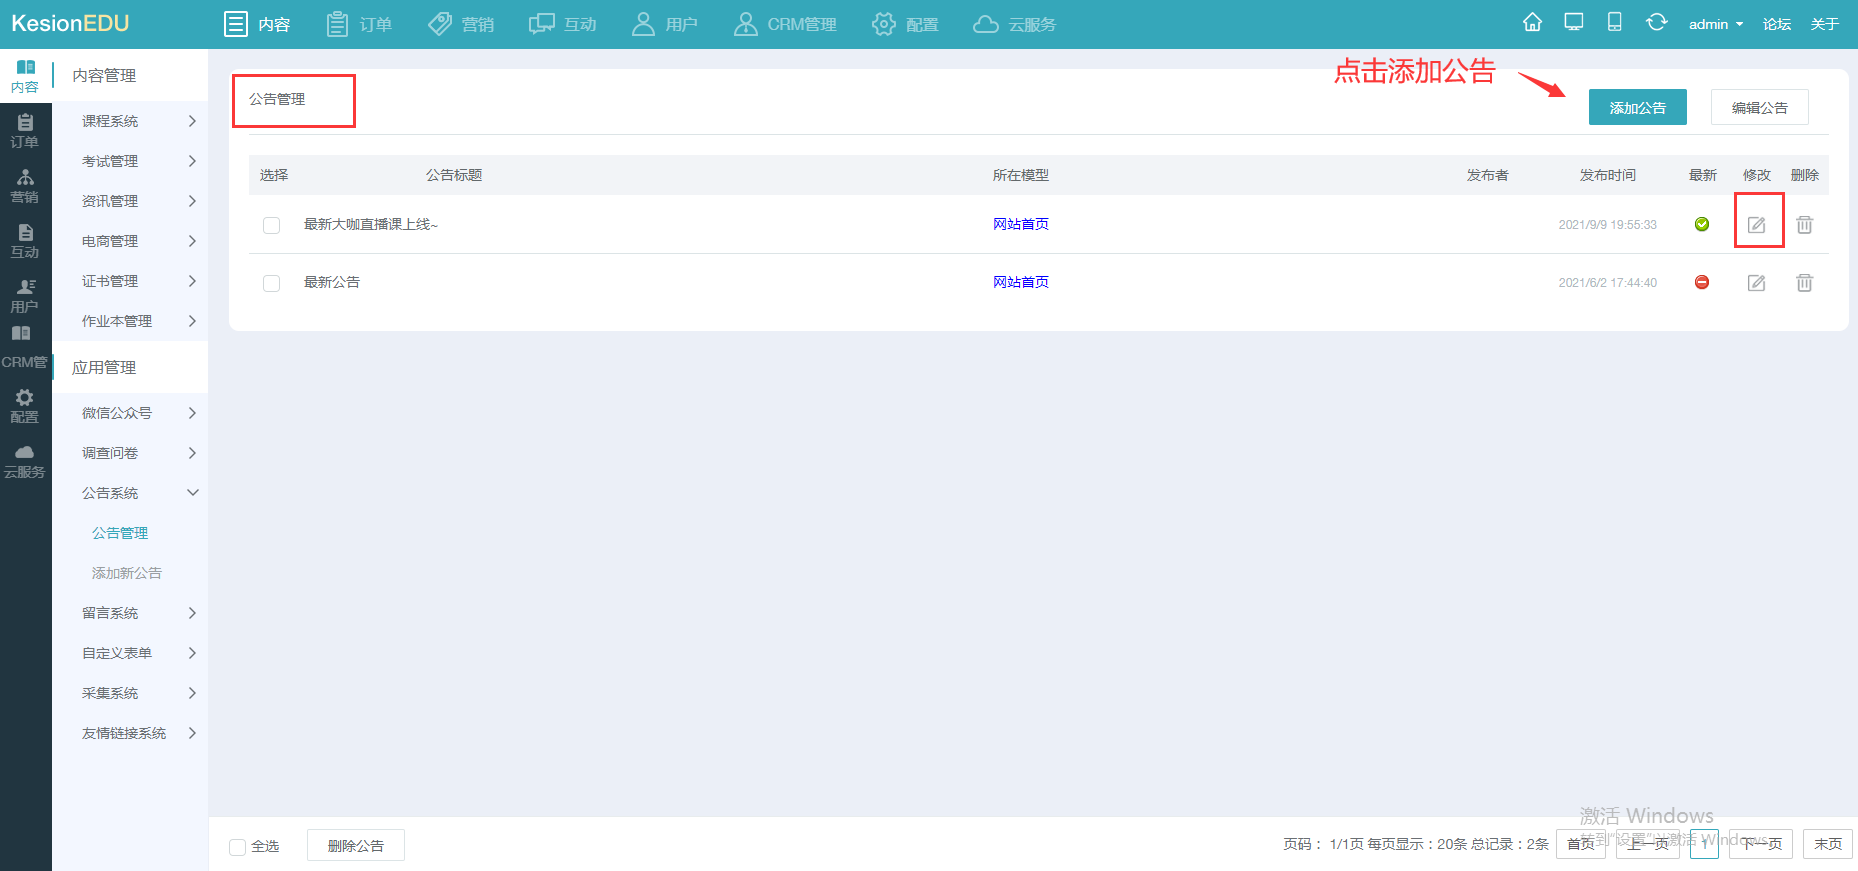The width and height of the screenshot is (1858, 871).
Task: Click page number input field
Action: (x=1704, y=844)
